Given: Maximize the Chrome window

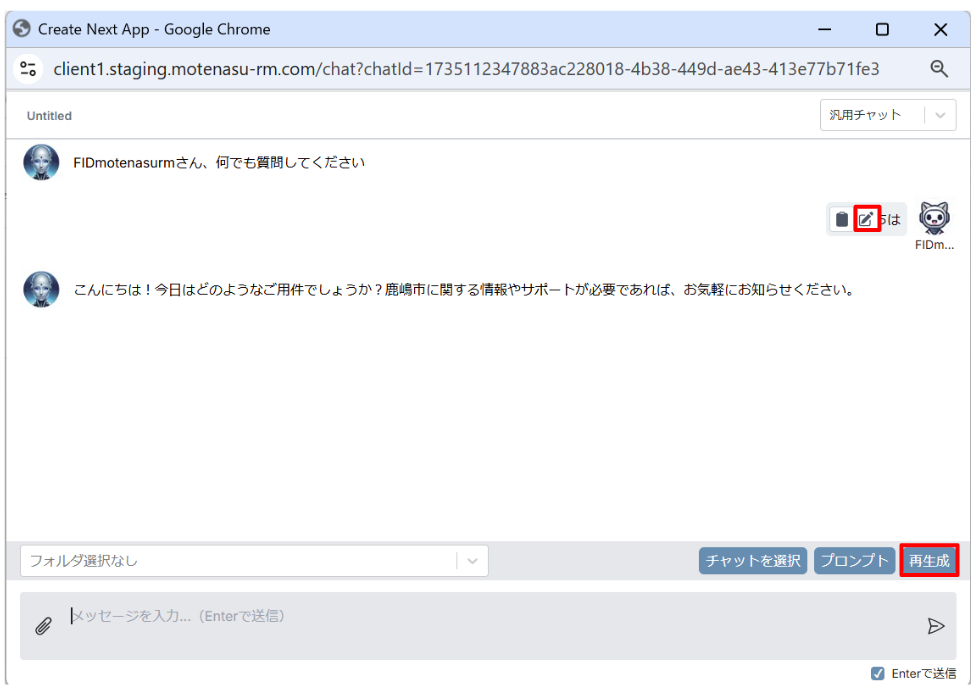Looking at the screenshot, I should pyautogui.click(x=882, y=29).
